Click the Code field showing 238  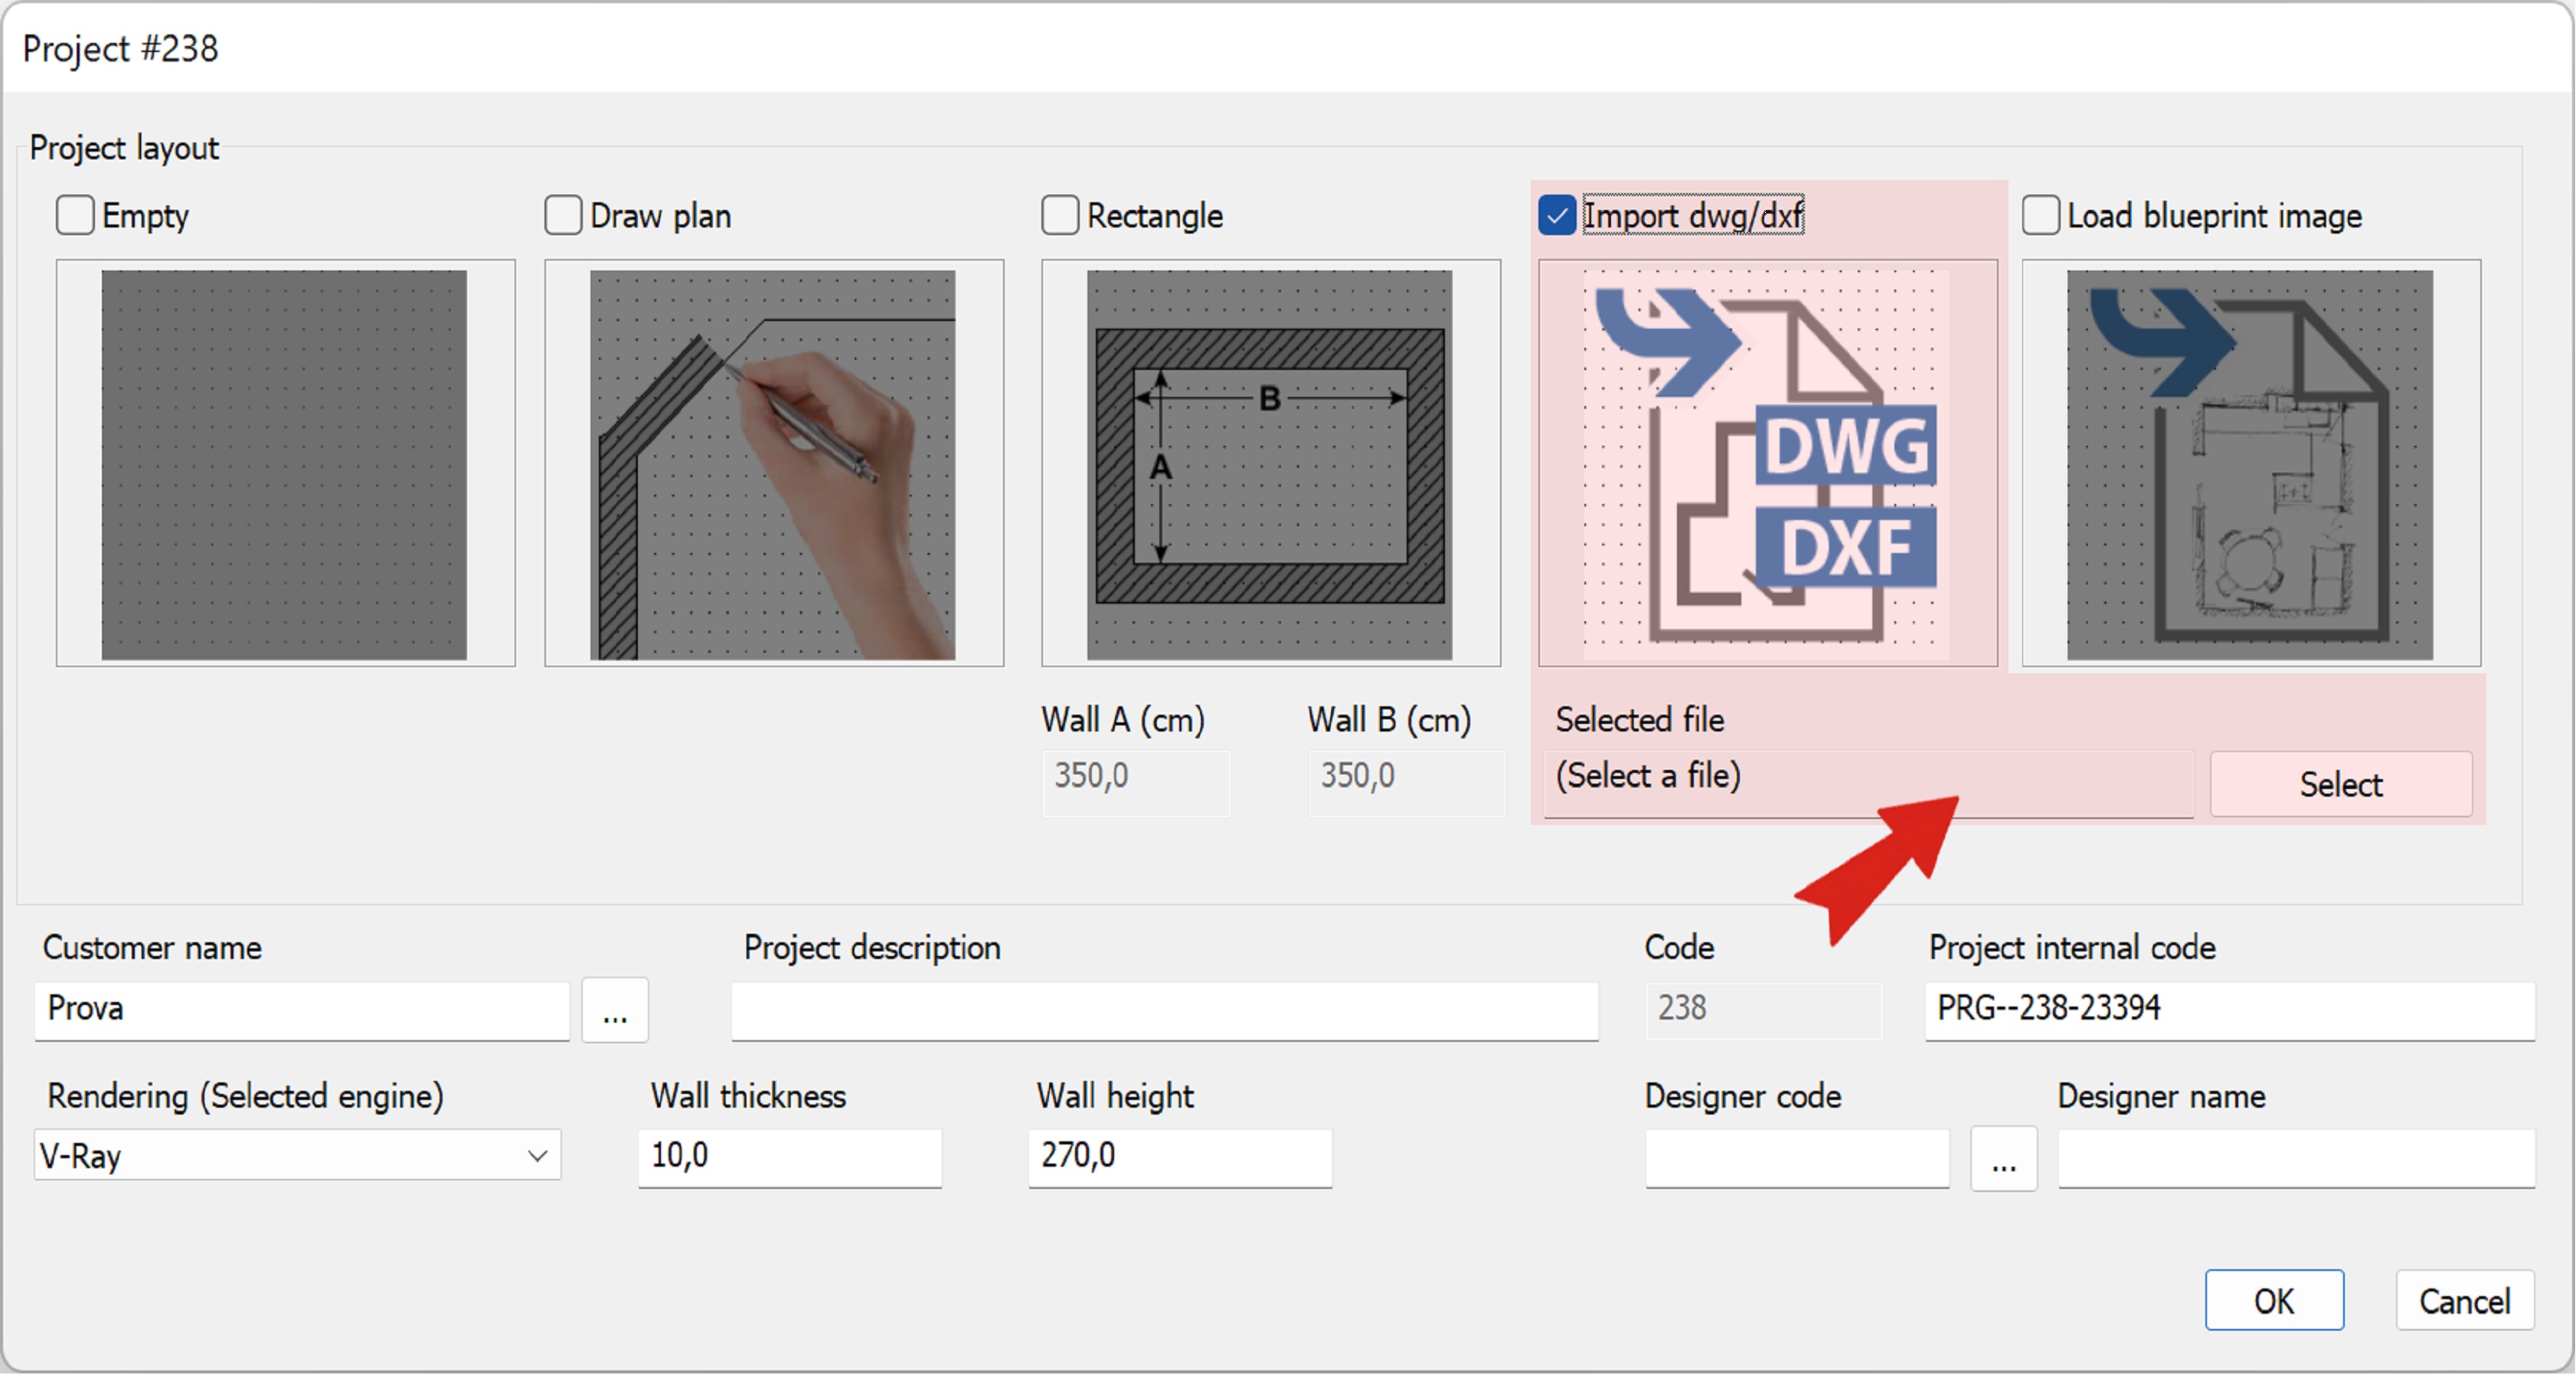pyautogui.click(x=1764, y=1010)
